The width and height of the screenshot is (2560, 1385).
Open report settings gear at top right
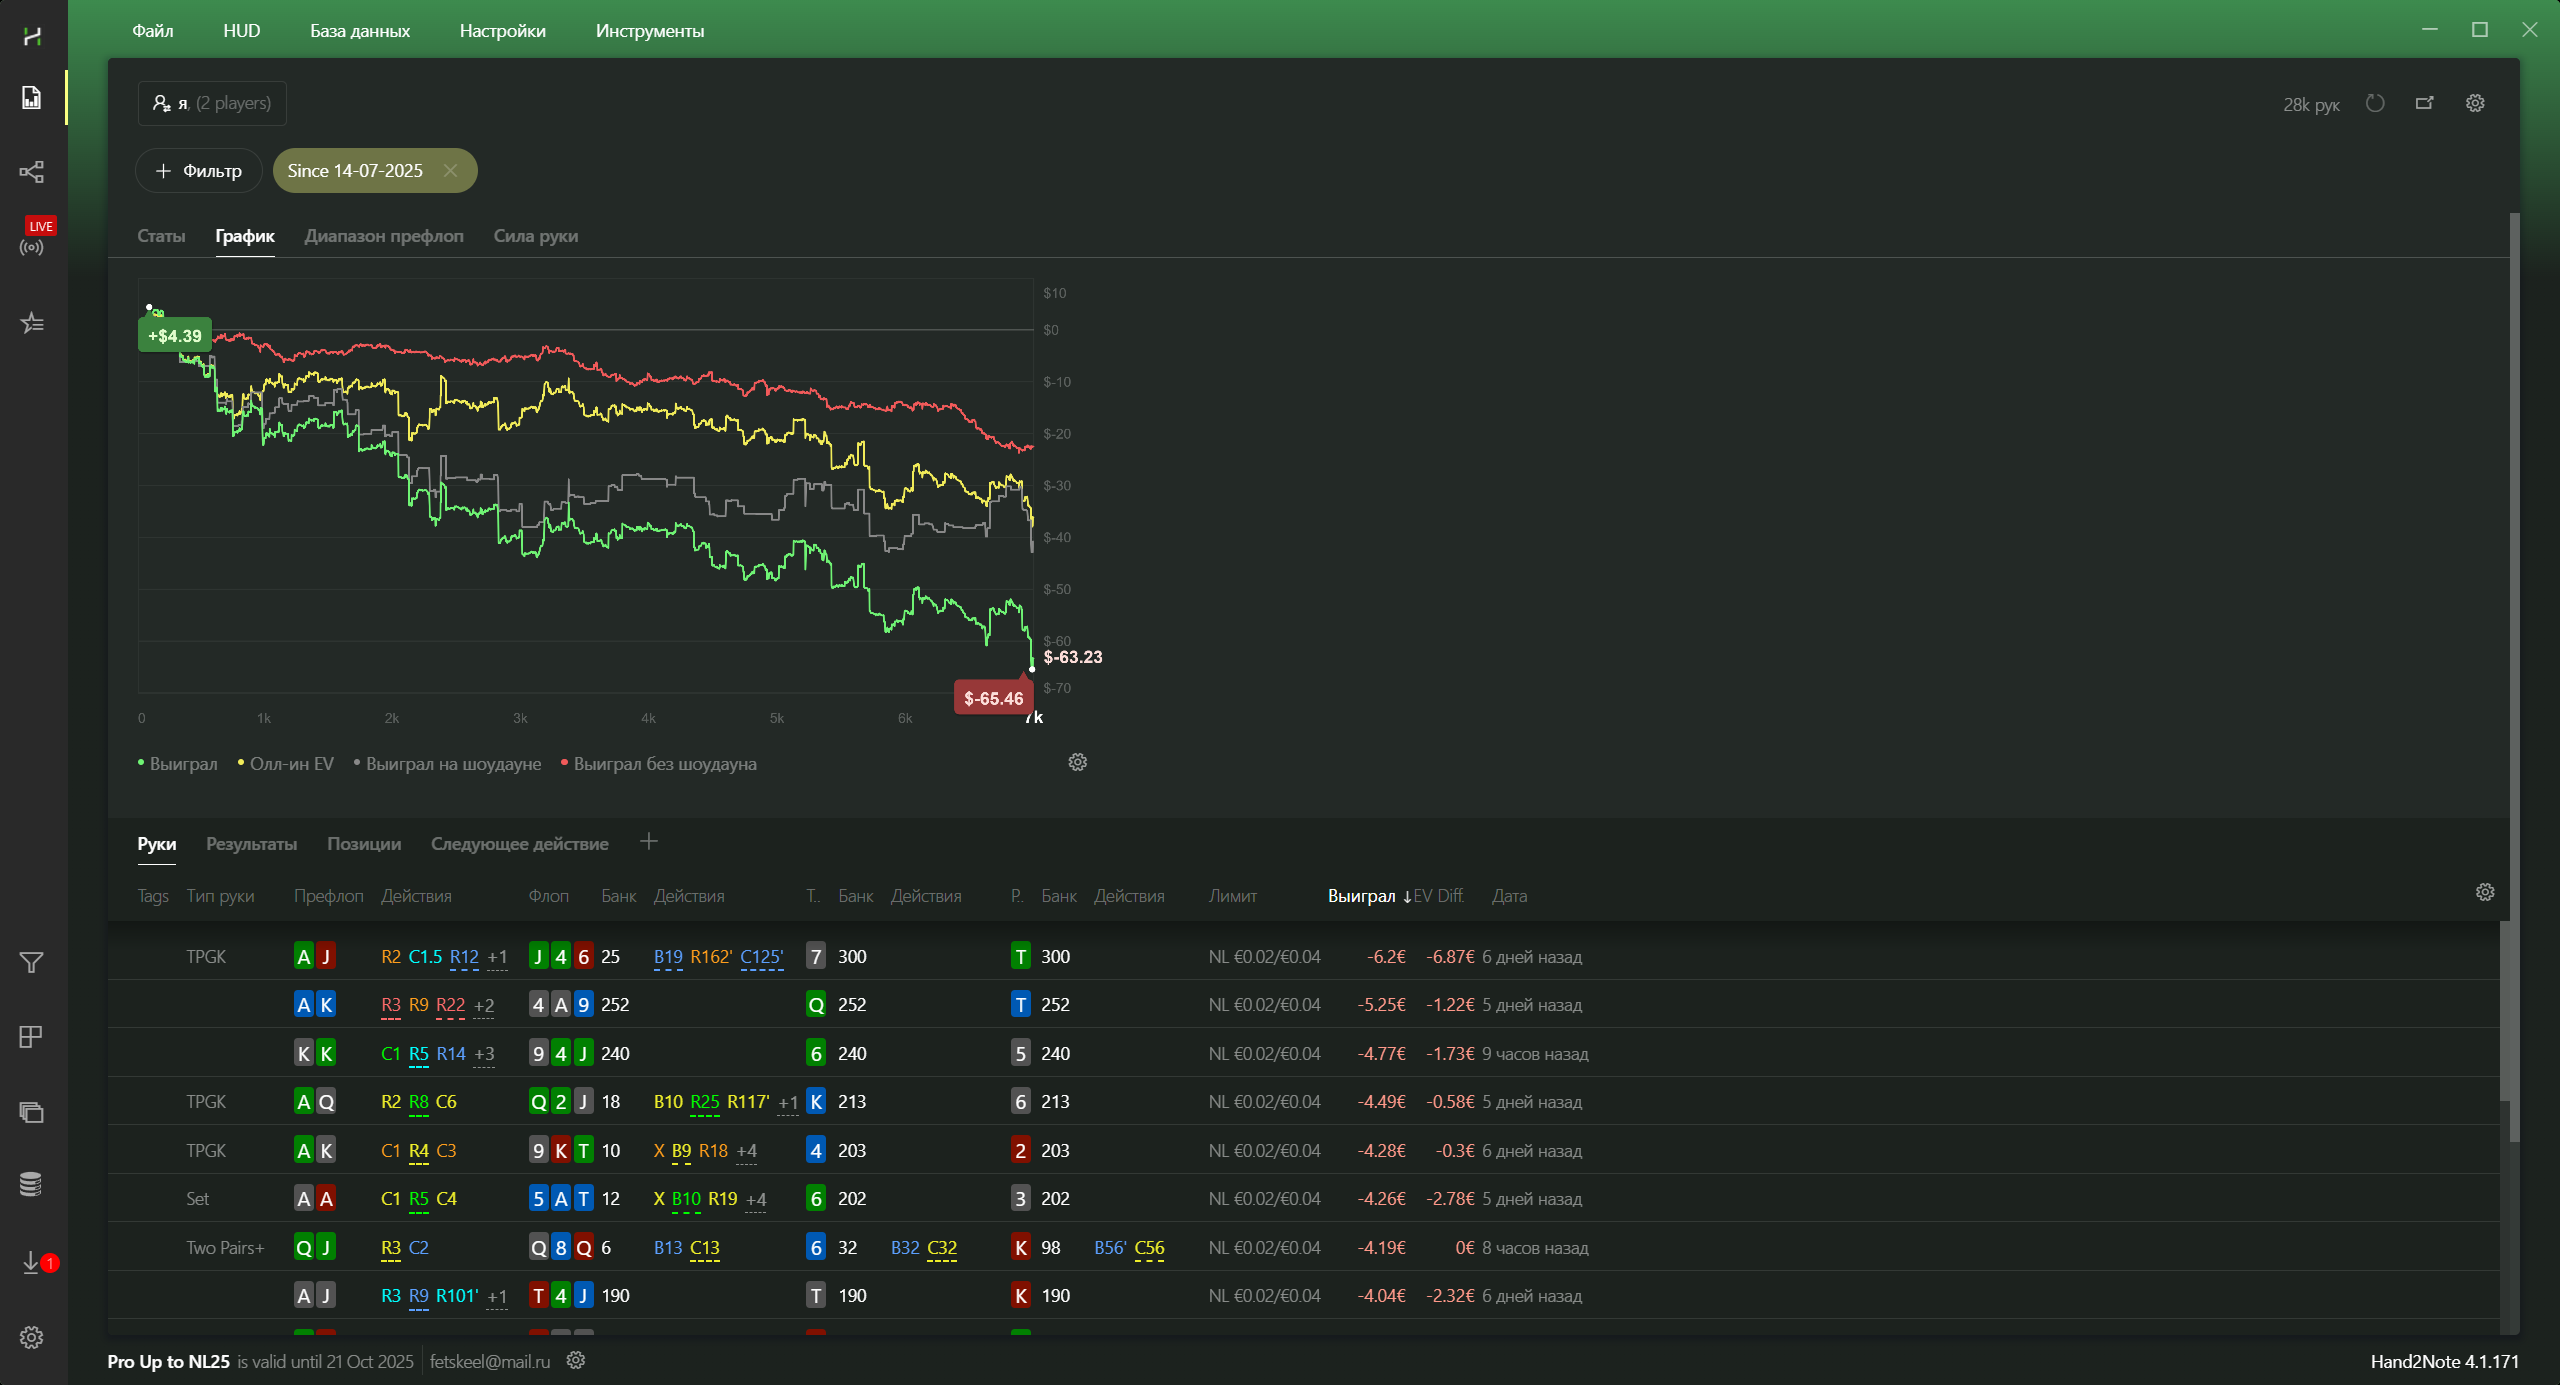2475,103
